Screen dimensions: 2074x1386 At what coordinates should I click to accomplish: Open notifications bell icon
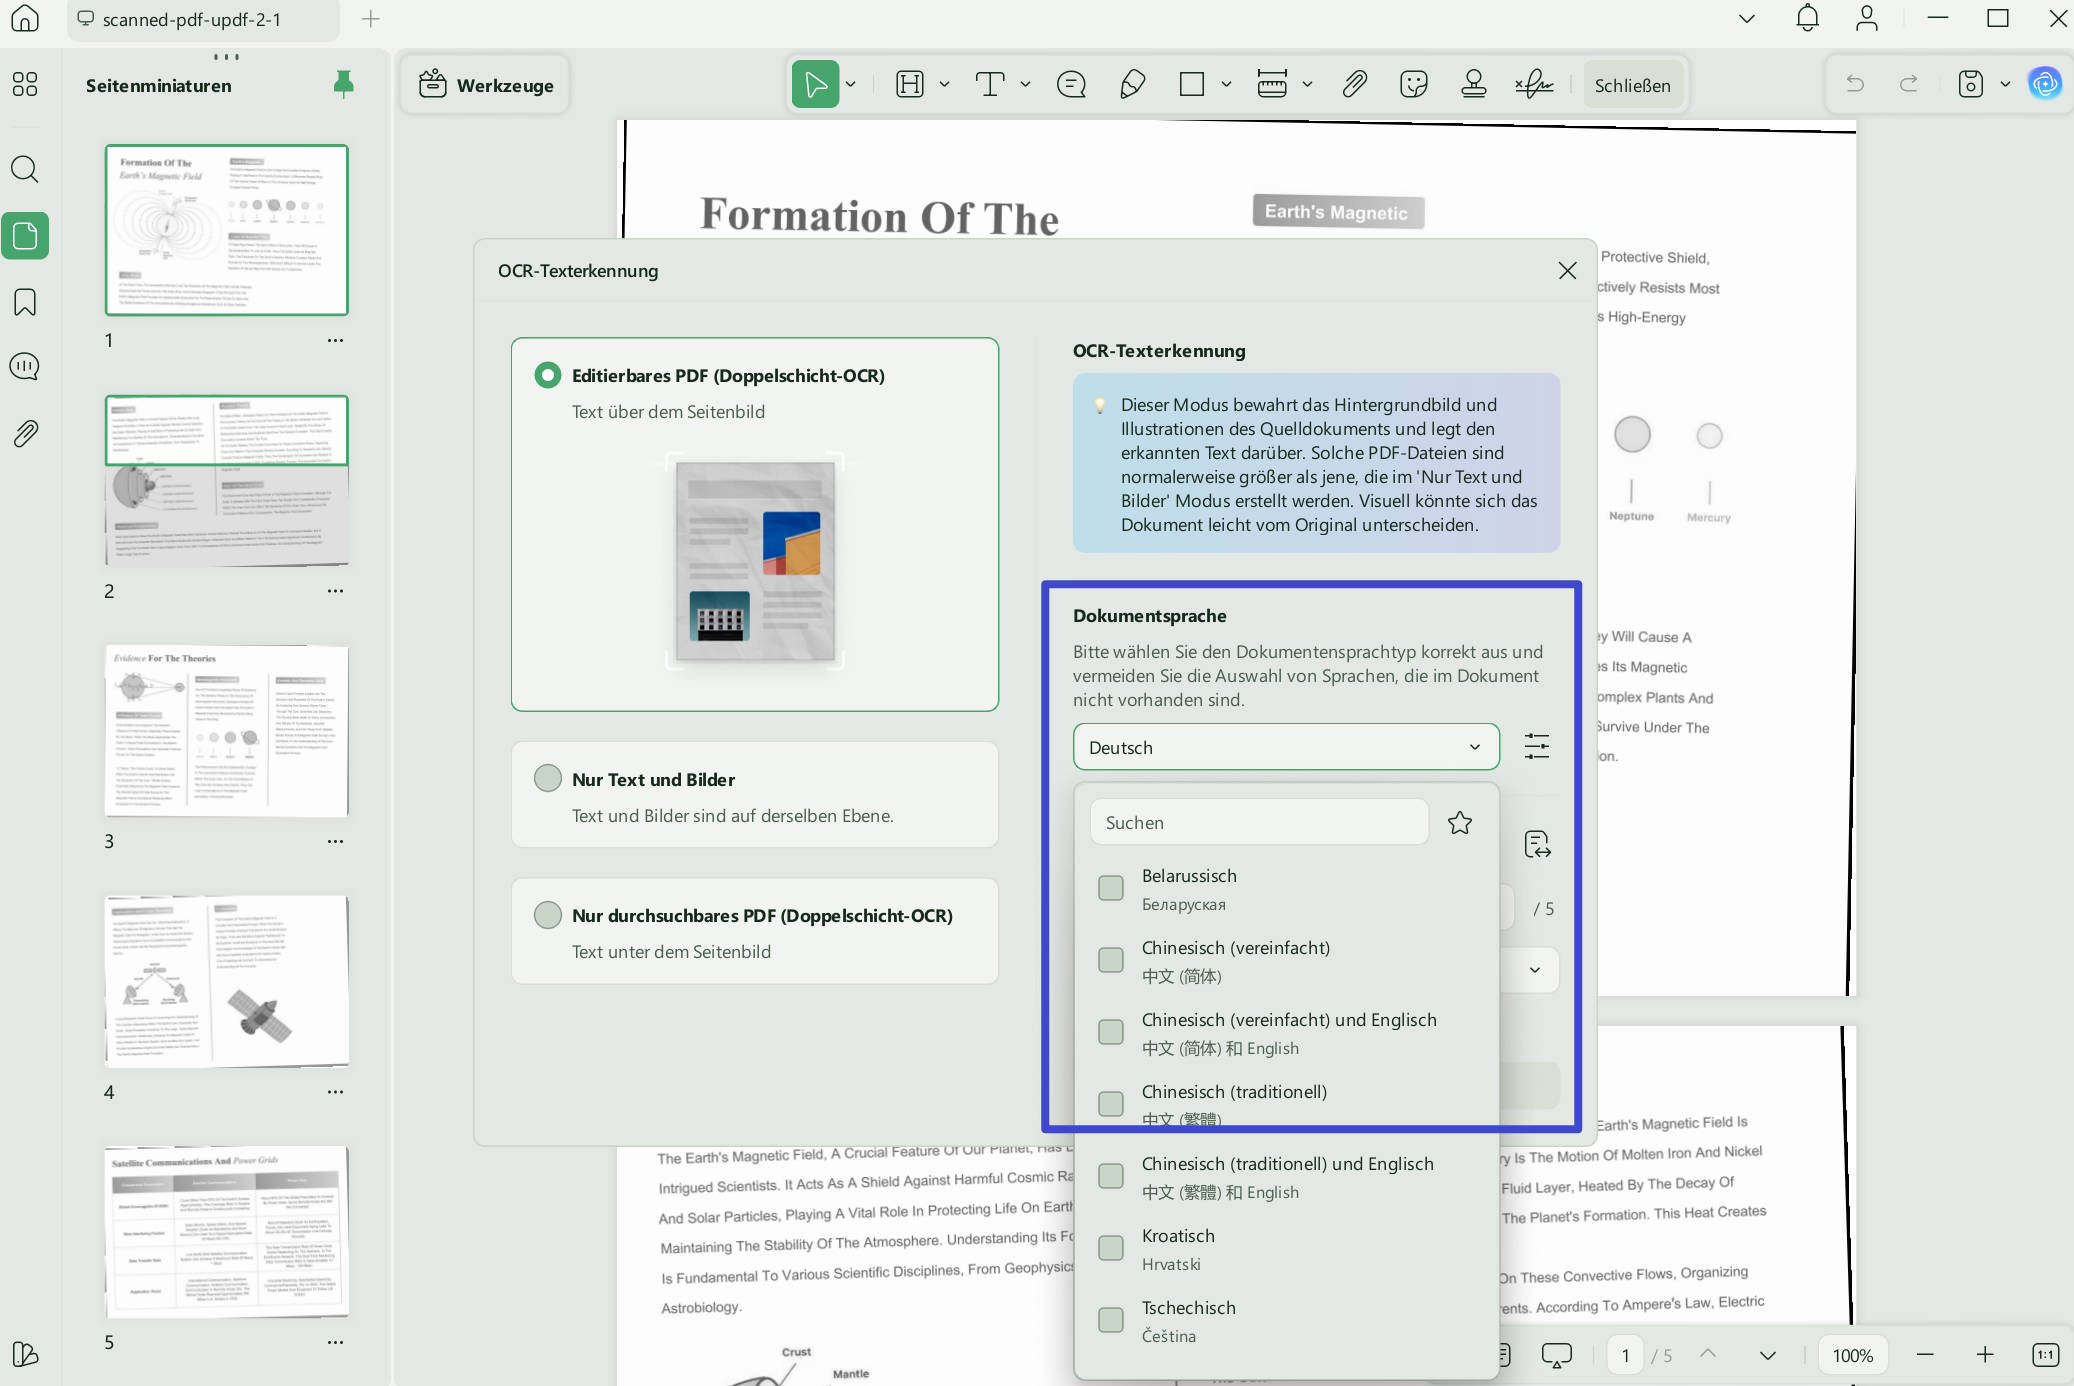(x=1807, y=18)
